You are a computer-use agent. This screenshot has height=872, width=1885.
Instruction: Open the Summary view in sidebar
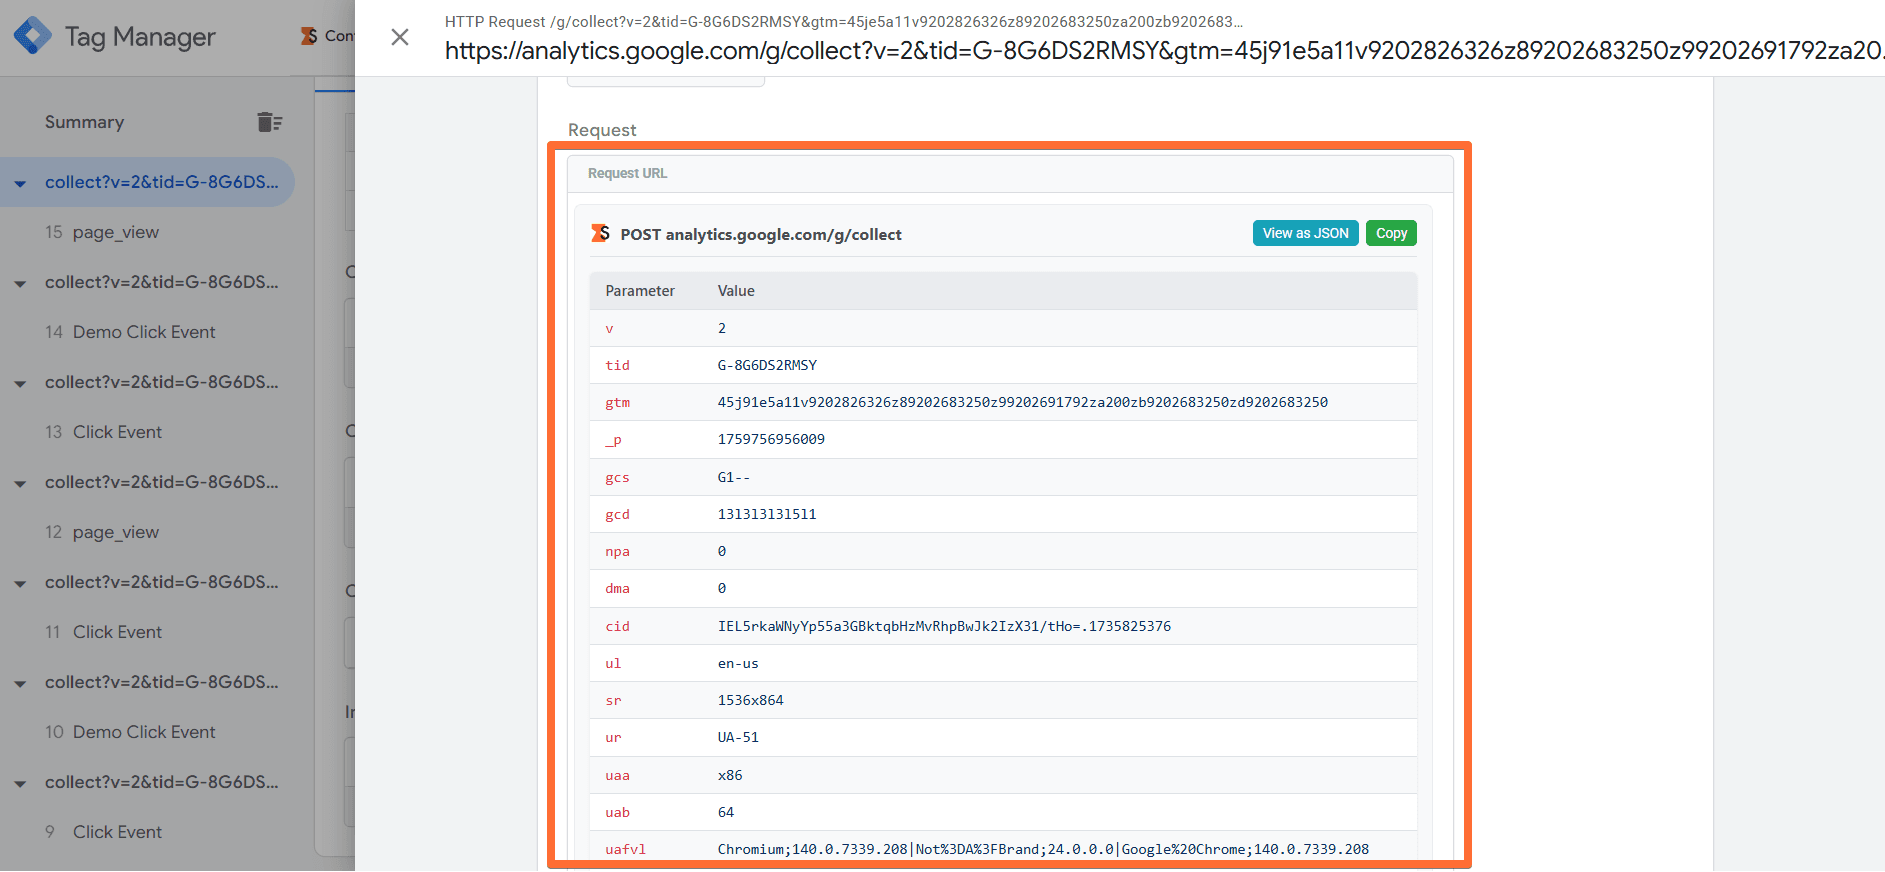click(85, 122)
